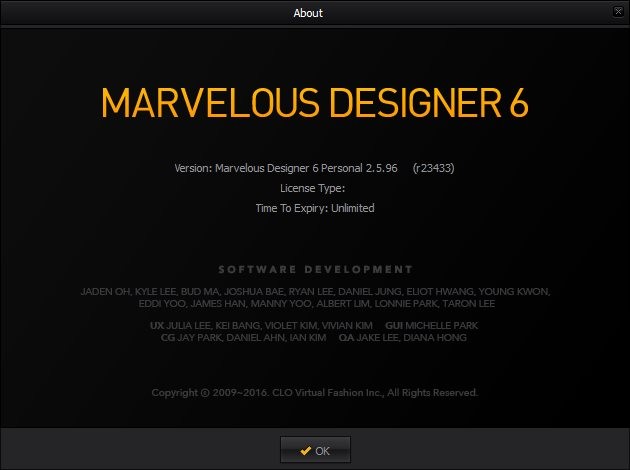
Task: Click the 'License Type:' label
Action: point(313,188)
